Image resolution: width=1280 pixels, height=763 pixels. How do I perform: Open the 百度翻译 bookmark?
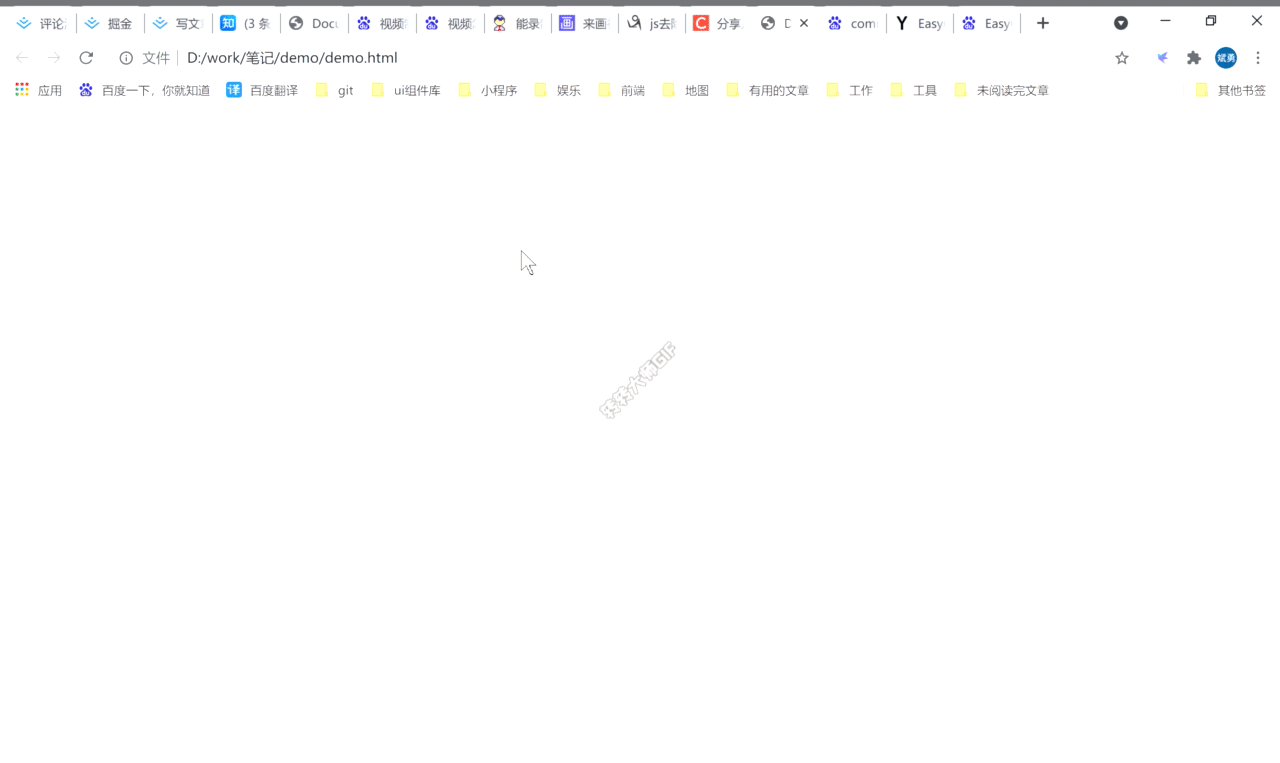pos(262,90)
